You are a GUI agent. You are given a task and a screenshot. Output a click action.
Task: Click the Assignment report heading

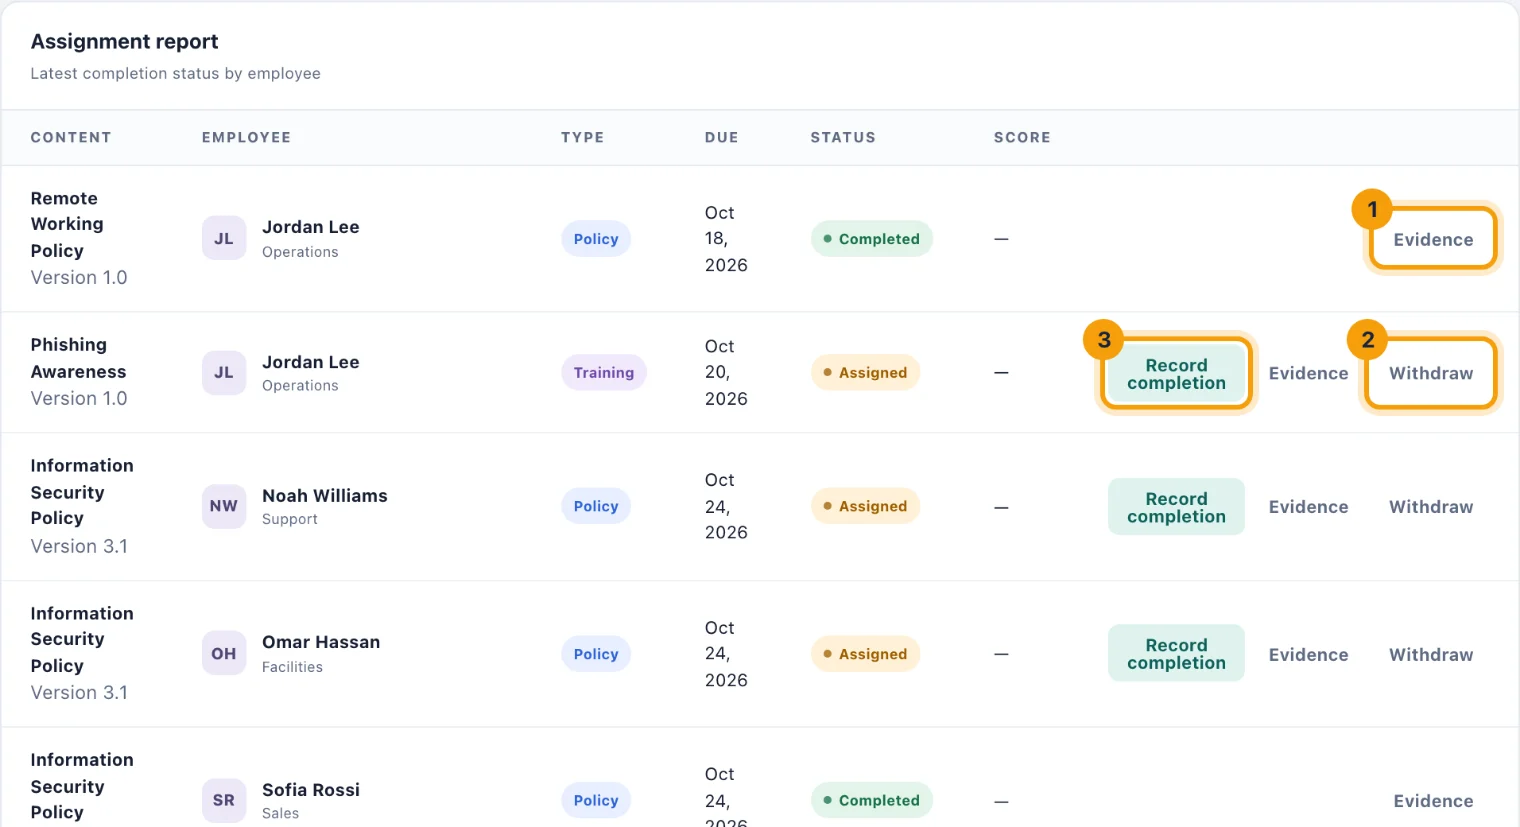pos(124,42)
